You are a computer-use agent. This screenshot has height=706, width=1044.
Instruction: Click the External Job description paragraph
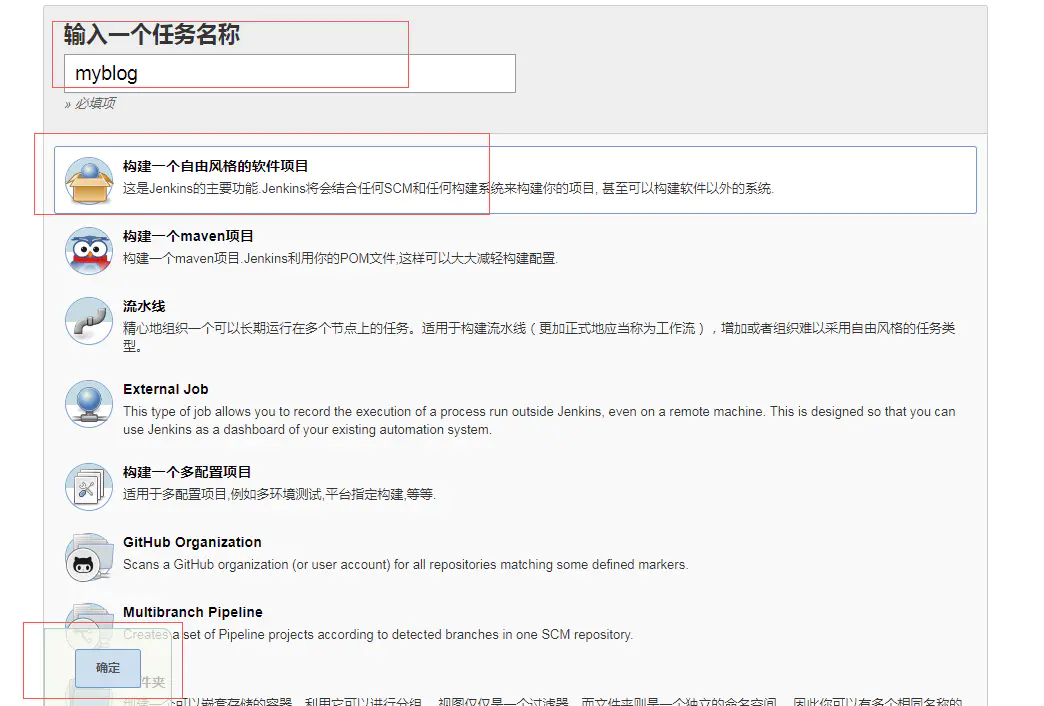coord(539,420)
